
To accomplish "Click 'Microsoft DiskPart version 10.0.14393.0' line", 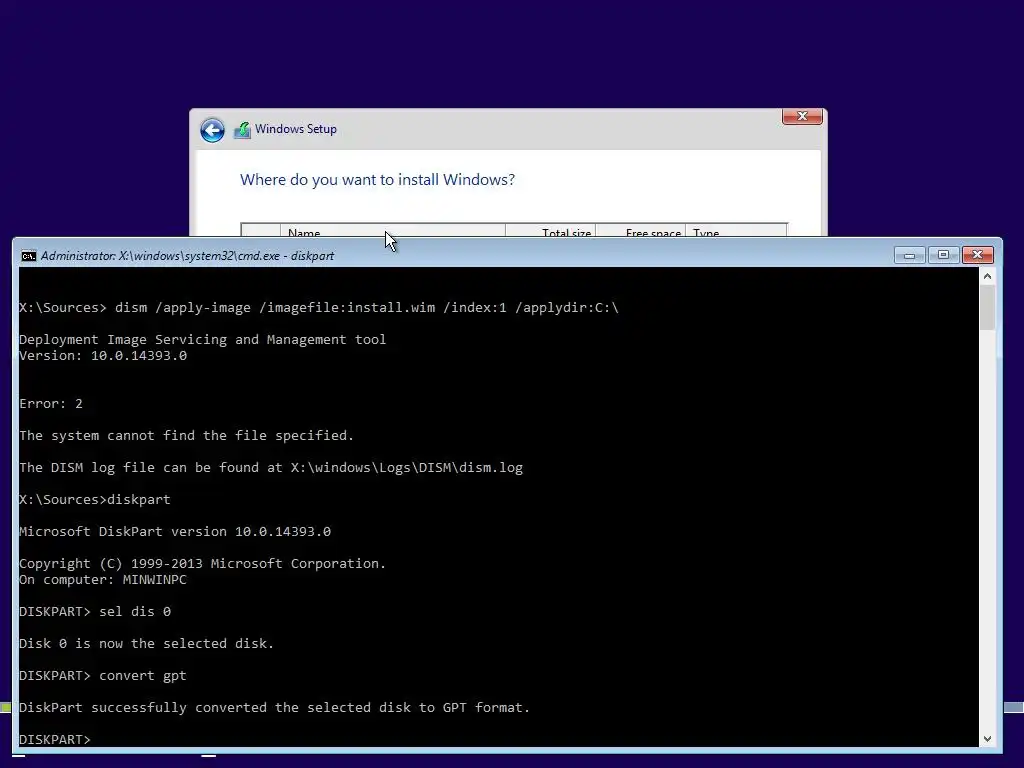I will pyautogui.click(x=175, y=532).
